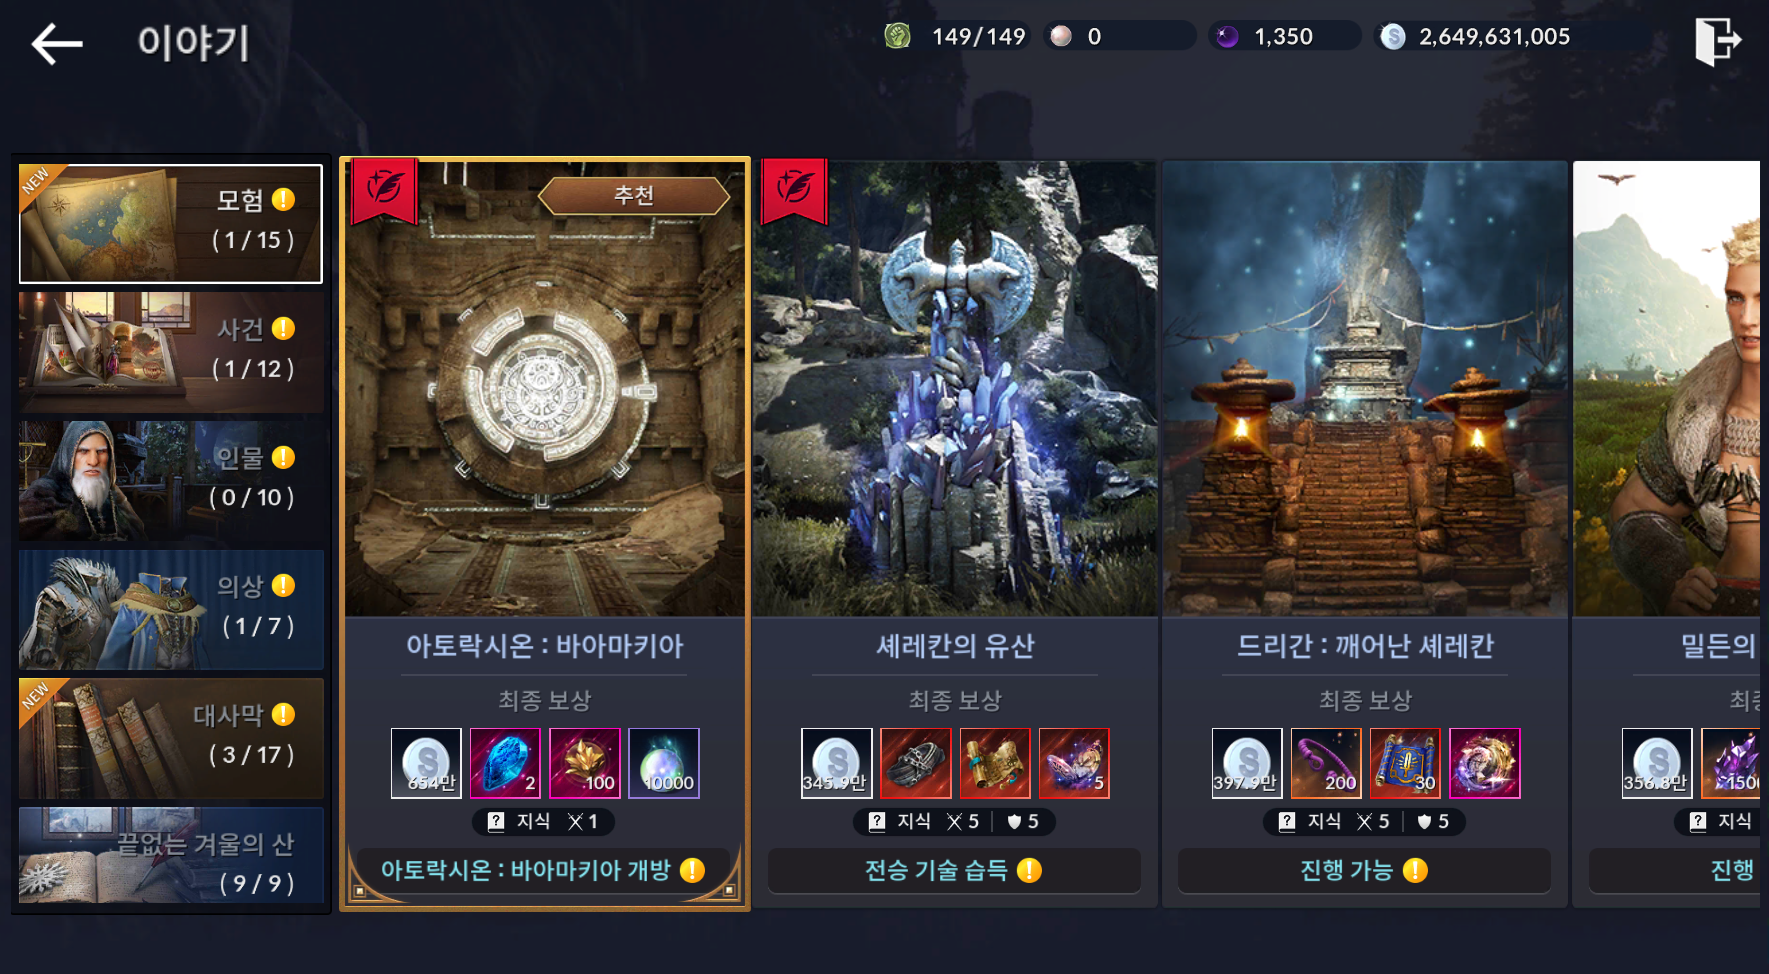Tap the green energy 149/149 icon
Image resolution: width=1769 pixels, height=974 pixels.
click(x=897, y=37)
